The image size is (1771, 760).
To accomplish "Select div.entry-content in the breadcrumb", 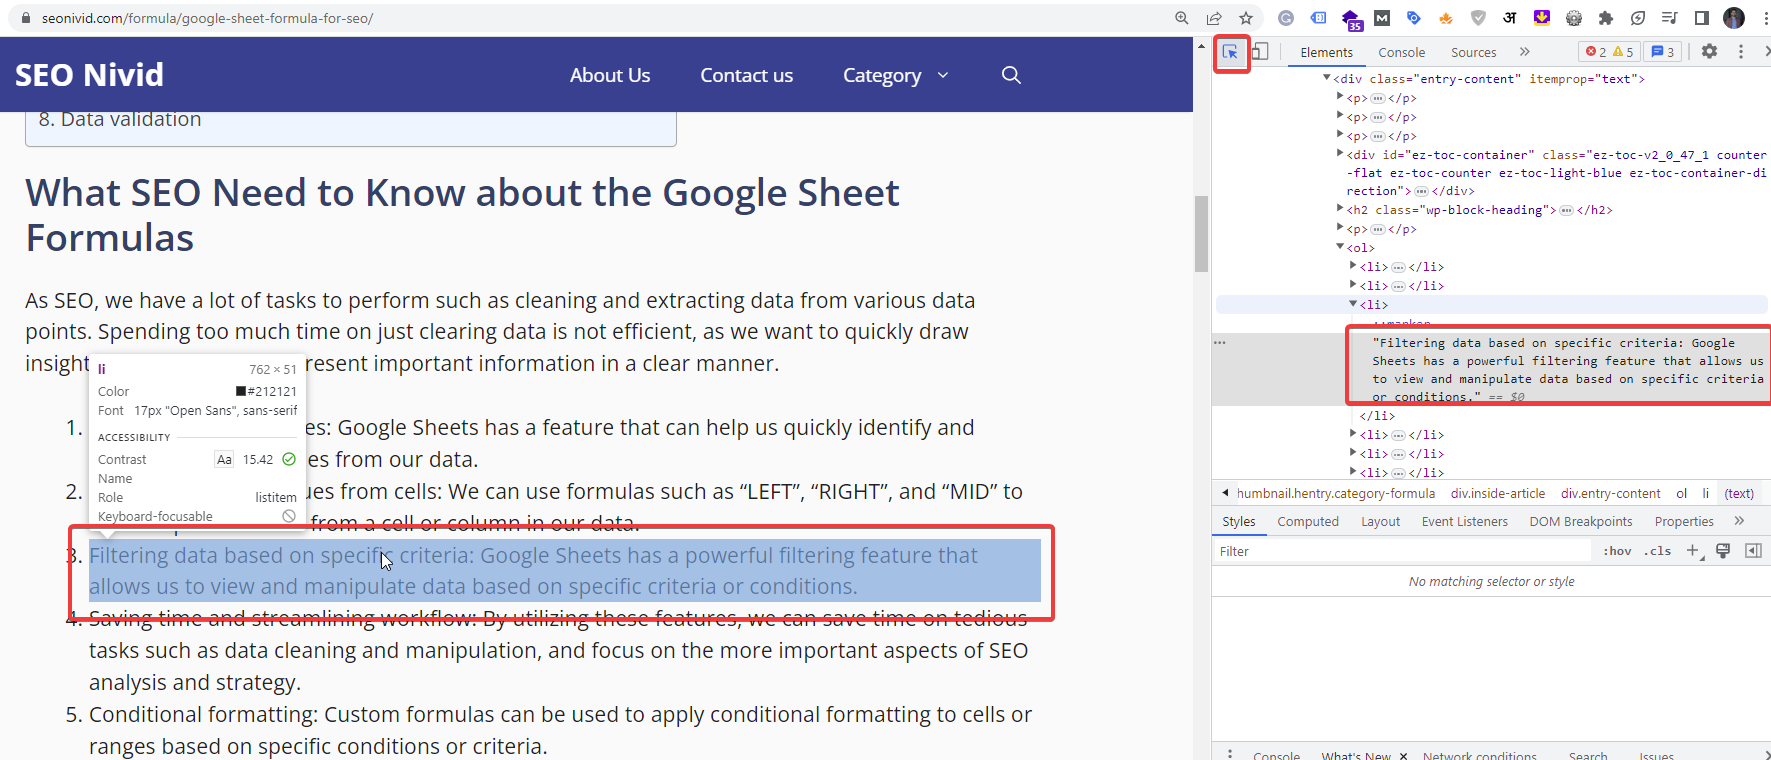I will click(1610, 493).
